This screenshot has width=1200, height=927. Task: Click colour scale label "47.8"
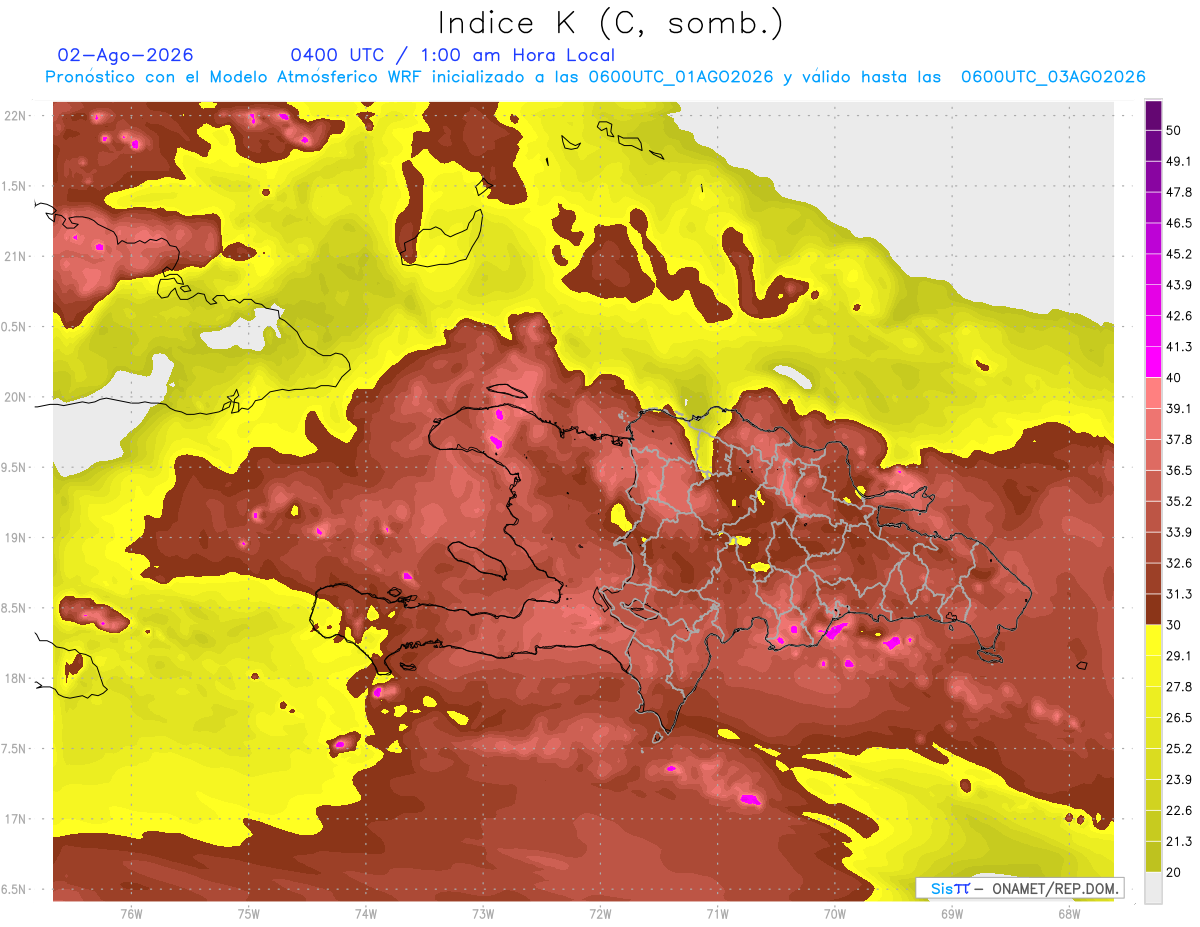[1179, 193]
